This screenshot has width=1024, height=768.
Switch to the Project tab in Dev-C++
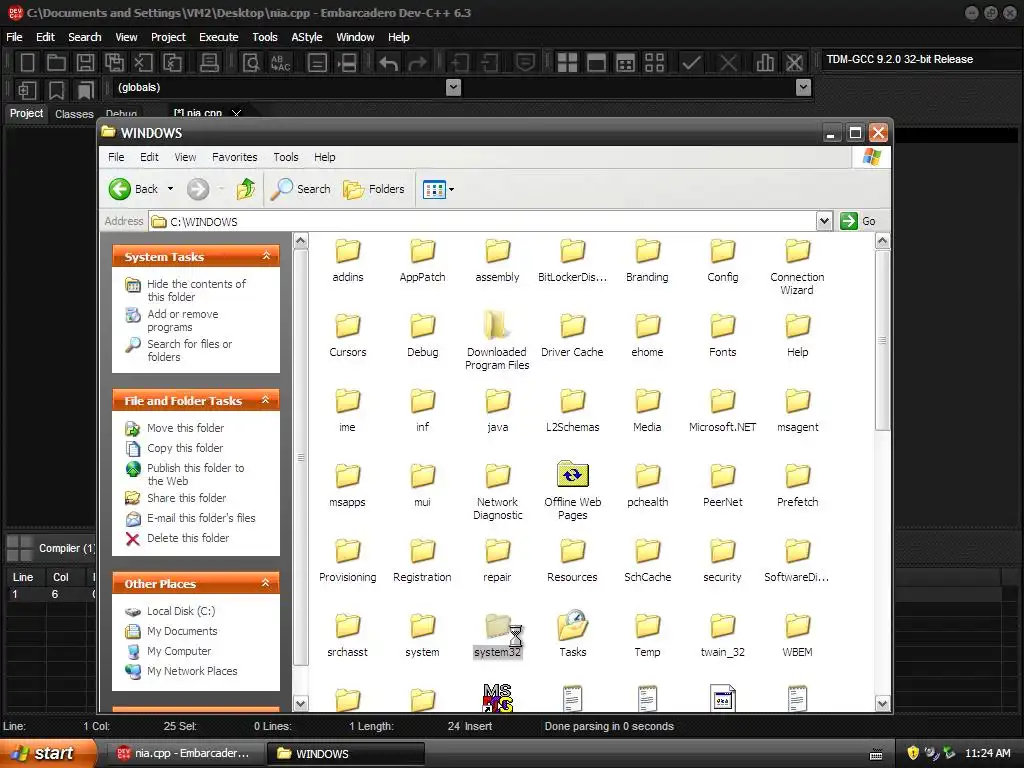(26, 113)
